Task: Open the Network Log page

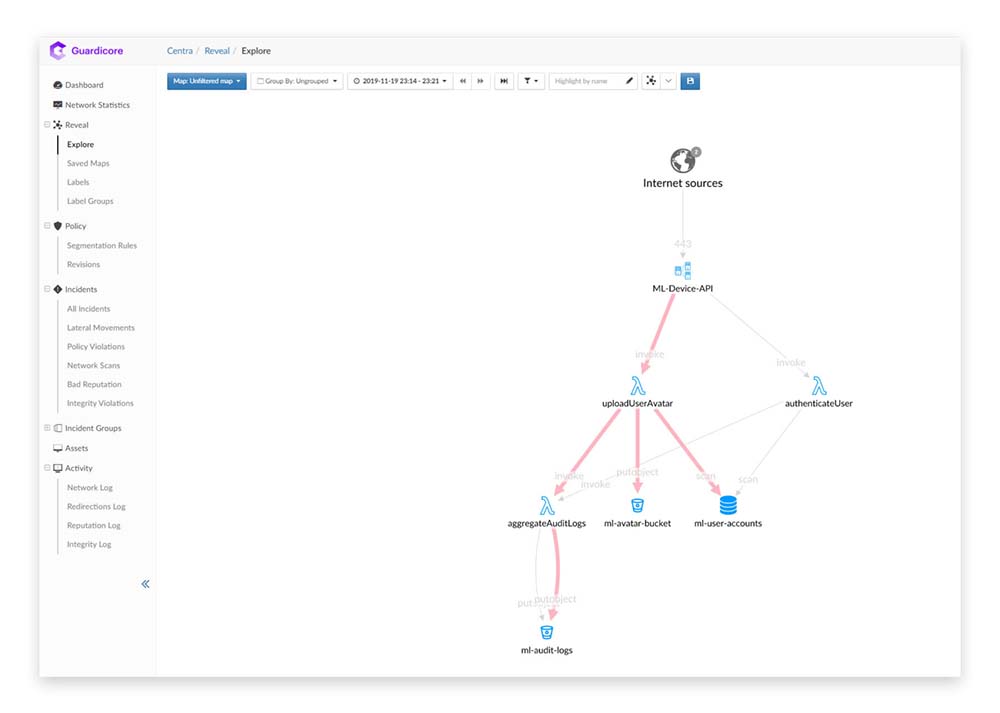Action: point(89,487)
